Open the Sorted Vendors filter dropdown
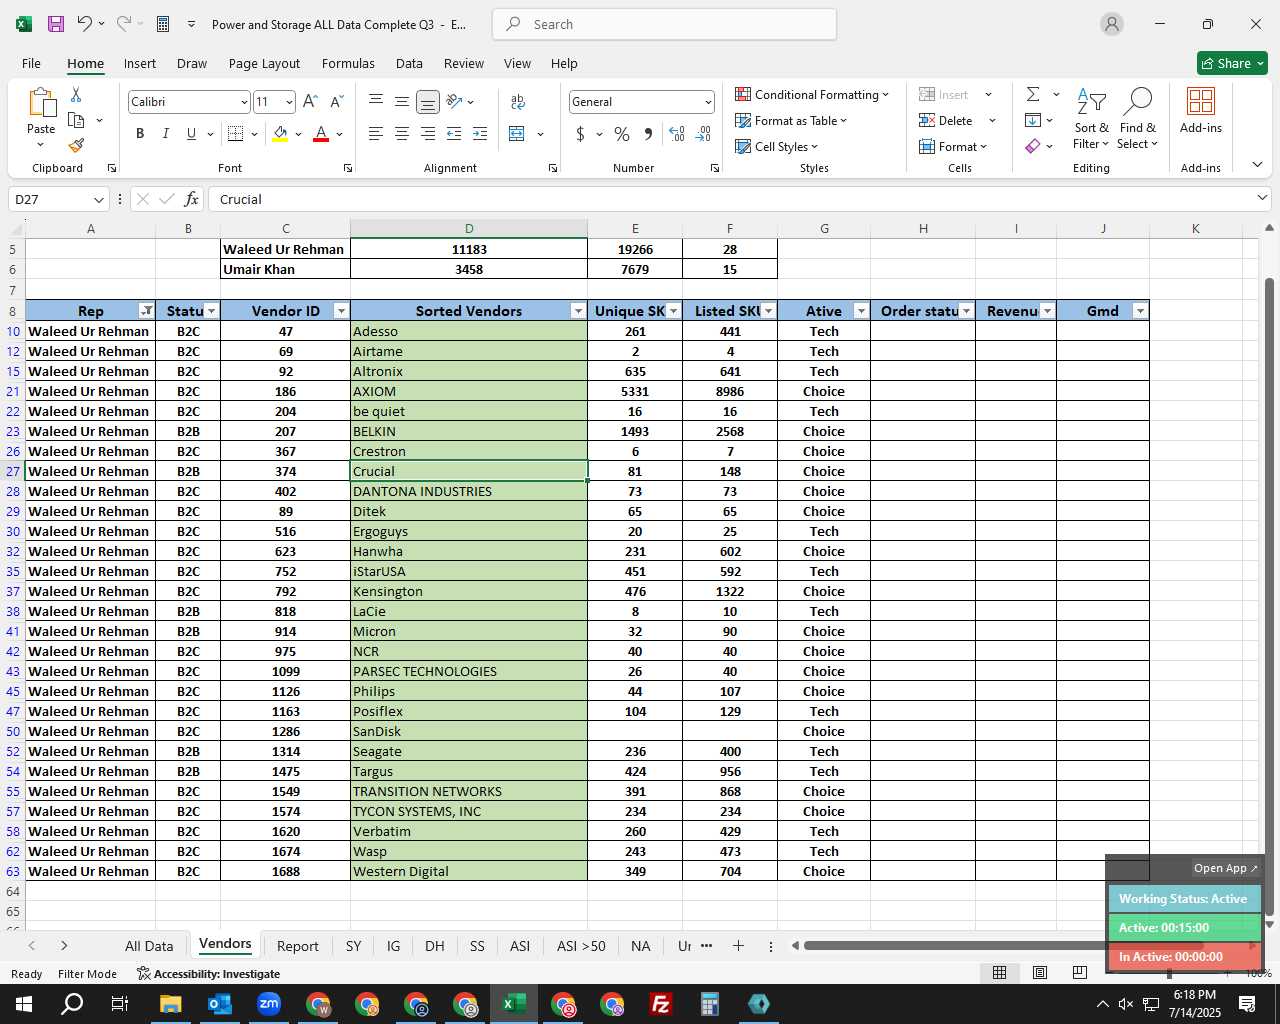This screenshot has width=1280, height=1024. (577, 311)
